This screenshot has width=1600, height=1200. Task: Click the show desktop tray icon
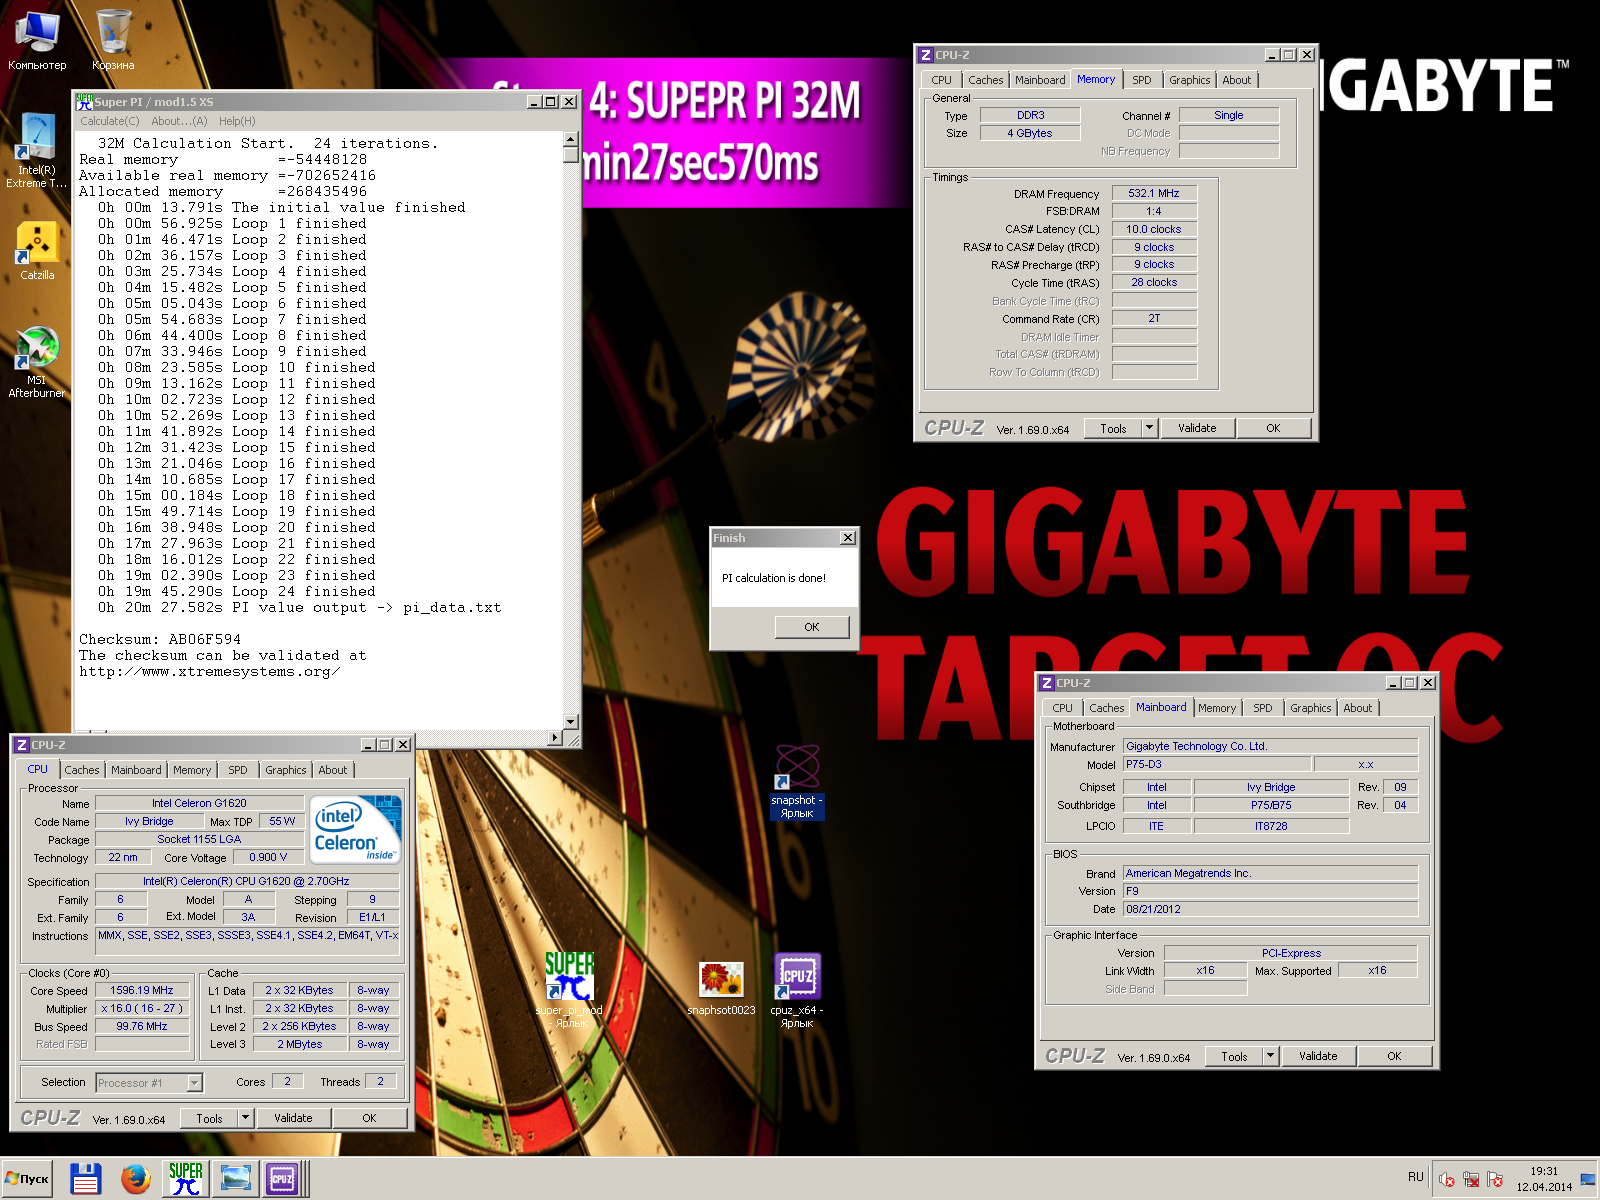(x=1588, y=1179)
